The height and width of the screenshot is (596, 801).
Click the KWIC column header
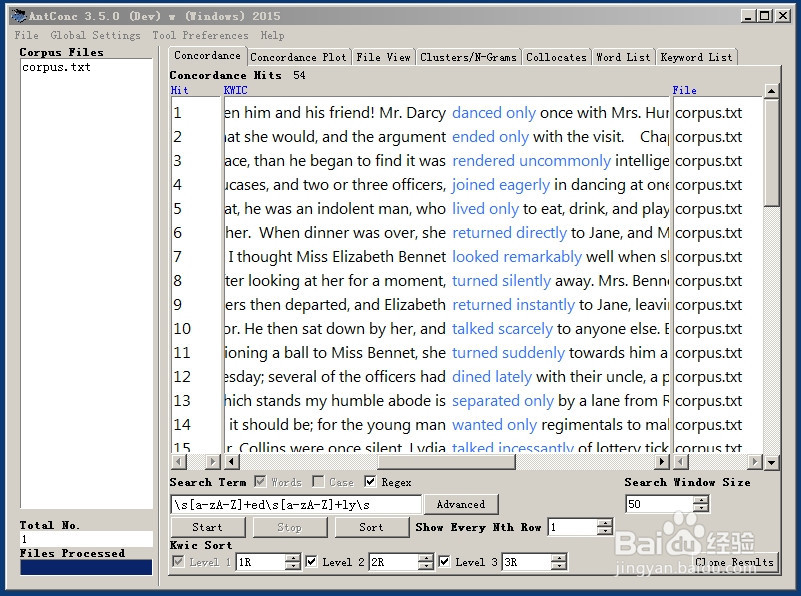(235, 90)
